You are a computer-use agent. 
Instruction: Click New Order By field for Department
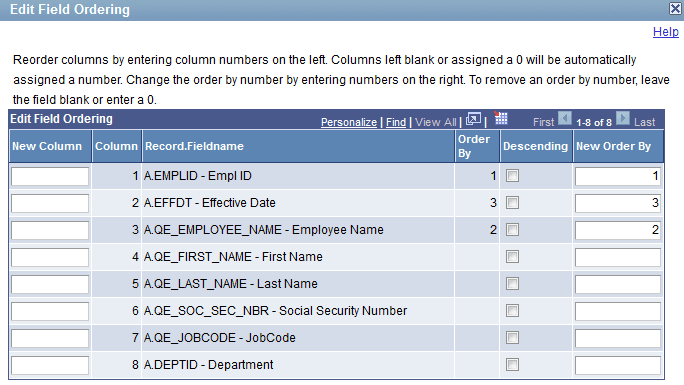[x=618, y=365]
